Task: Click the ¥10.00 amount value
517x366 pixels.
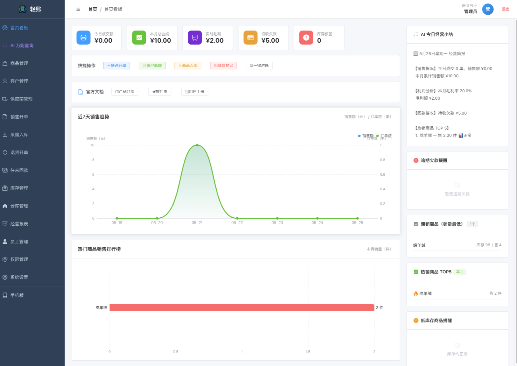Action: pos(161,41)
